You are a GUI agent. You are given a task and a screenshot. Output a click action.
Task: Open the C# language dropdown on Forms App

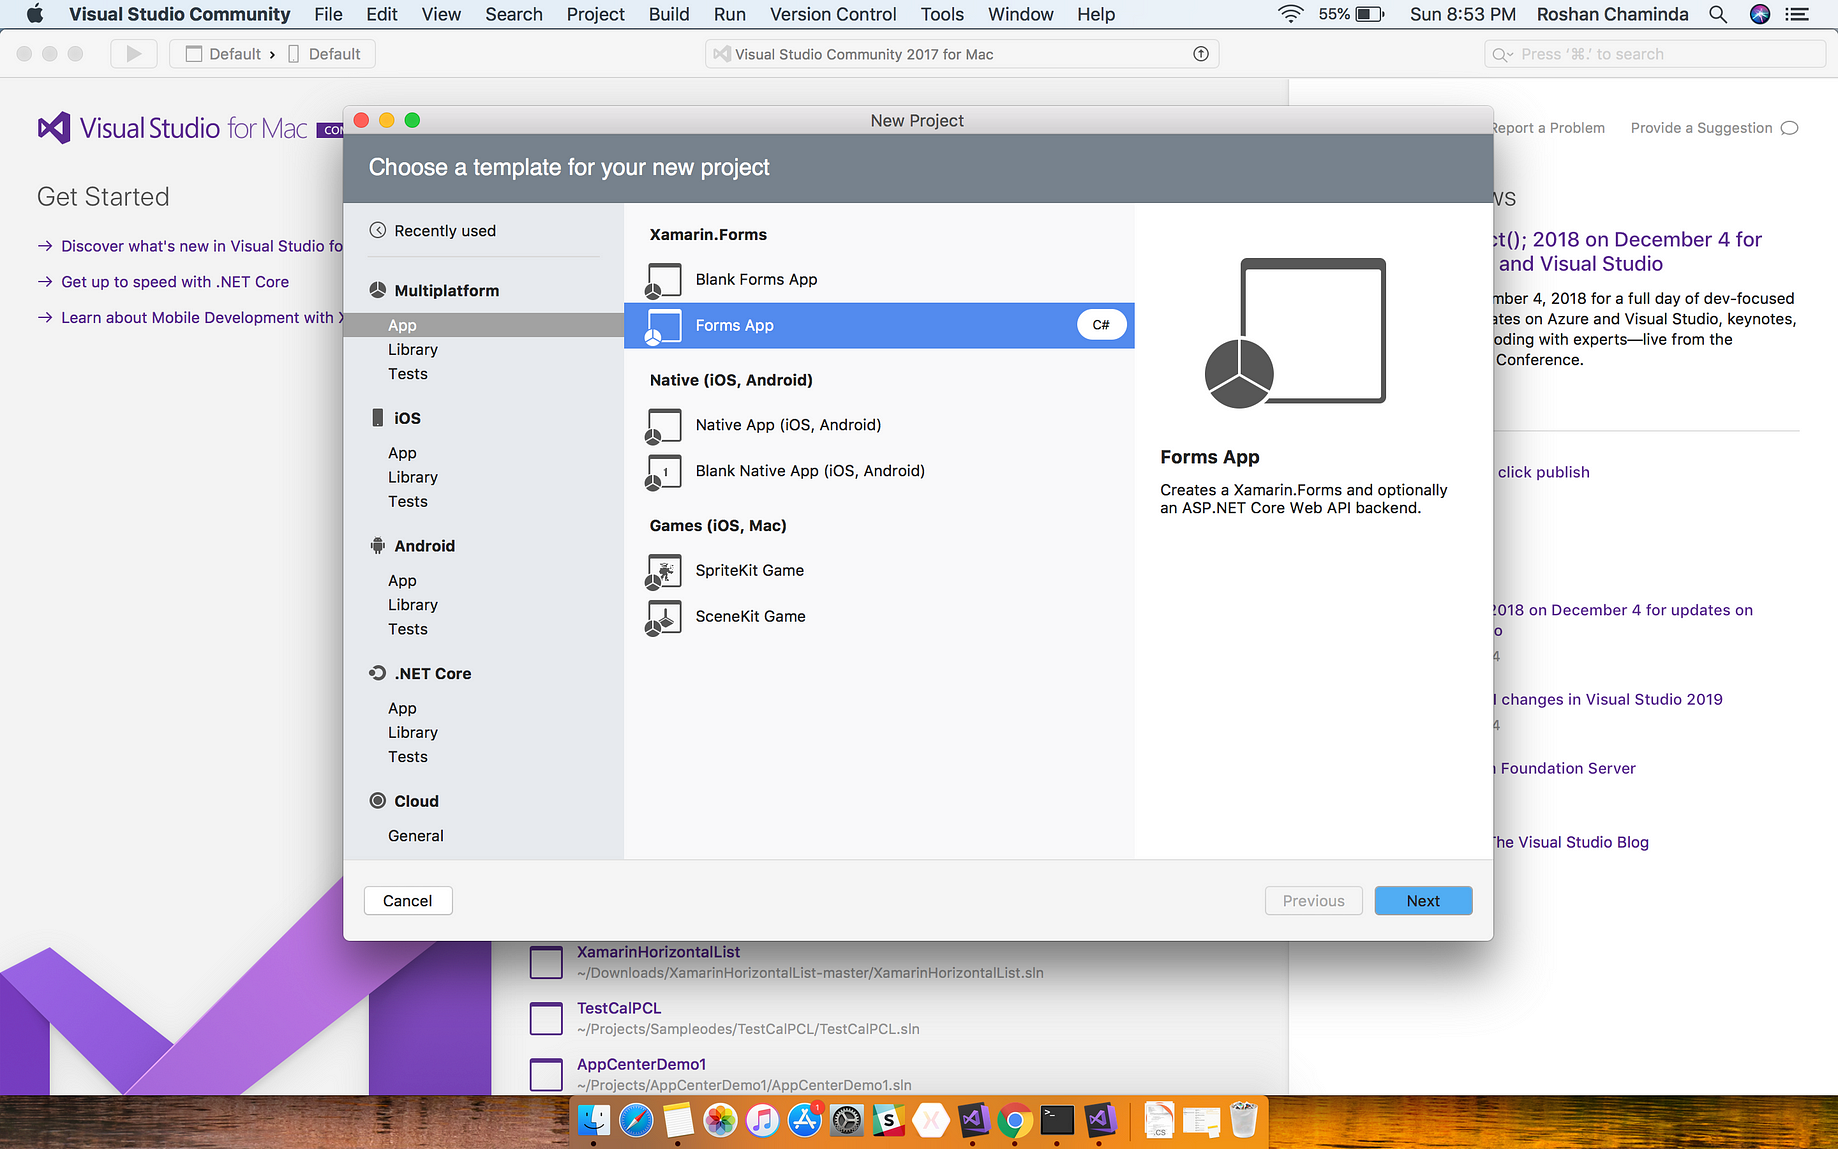[x=1101, y=325]
